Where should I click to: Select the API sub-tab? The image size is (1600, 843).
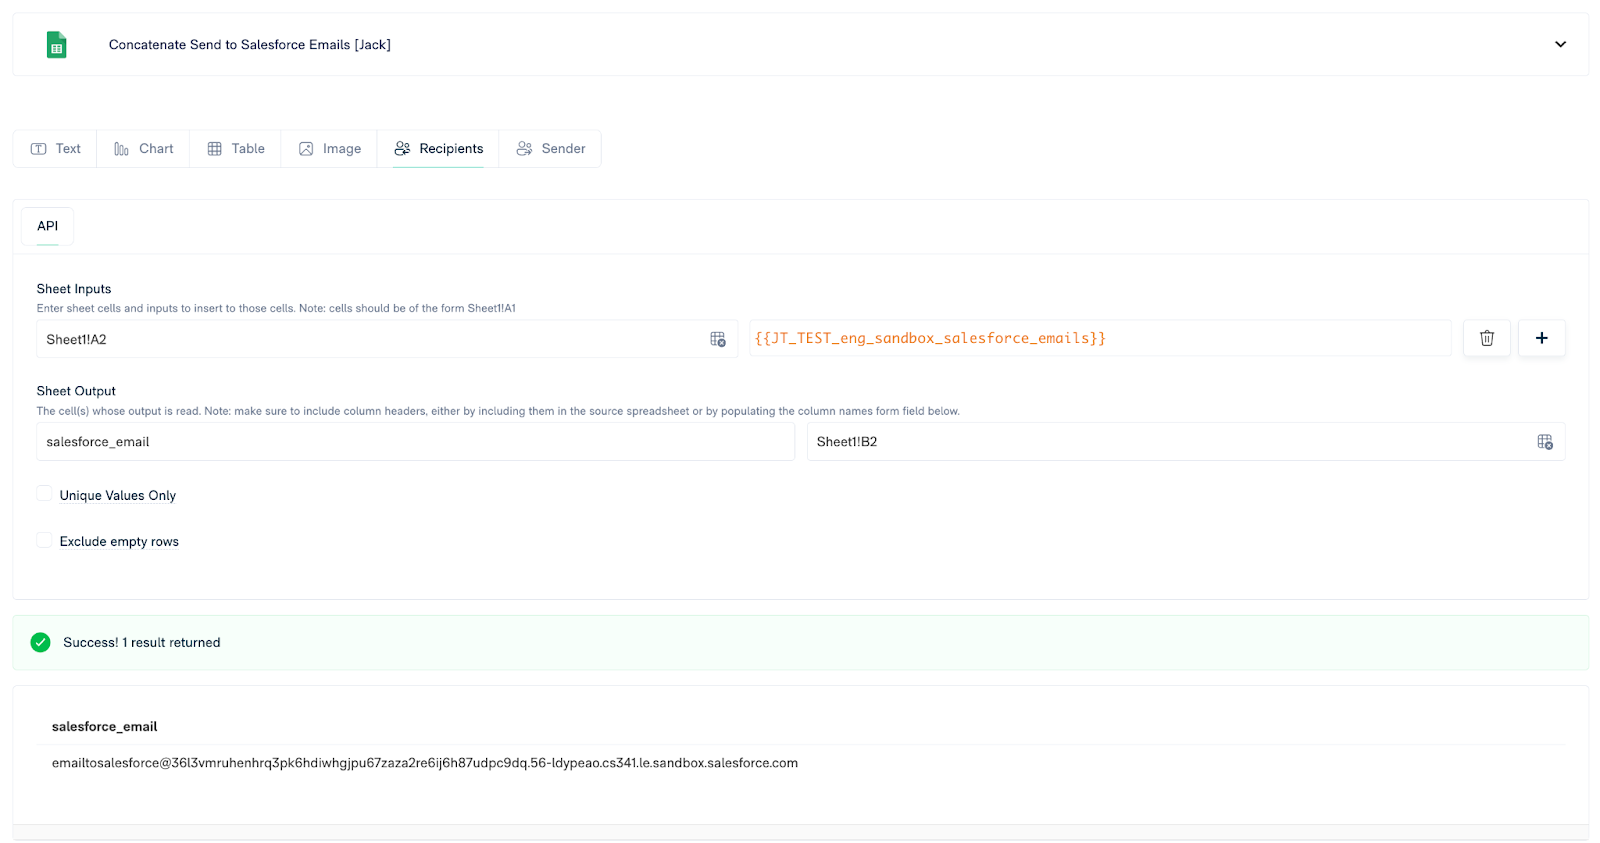(x=47, y=226)
